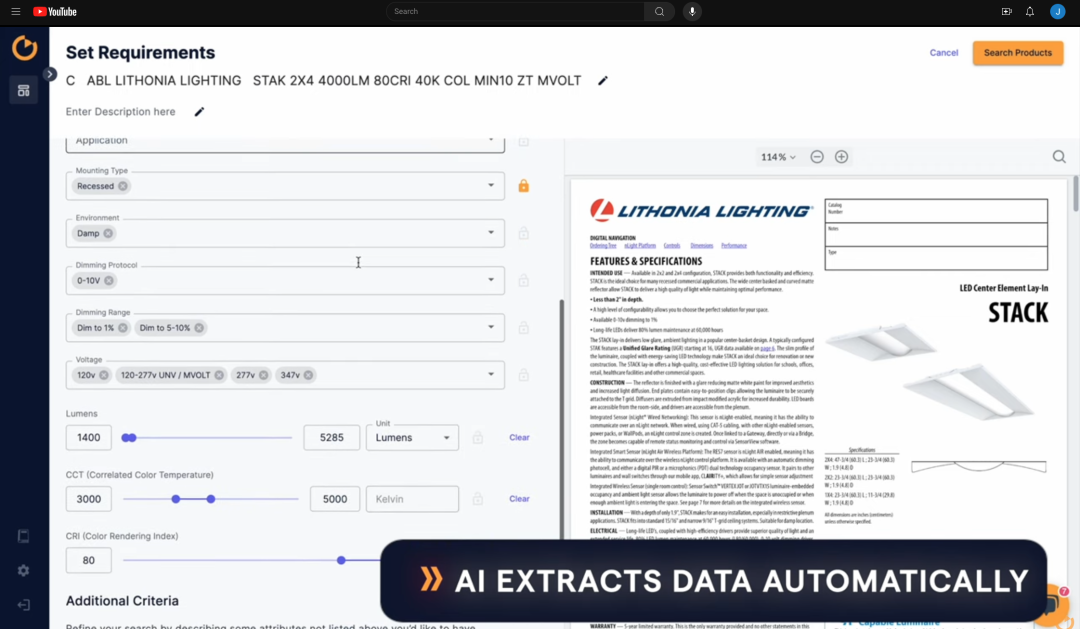Open the nLight Platform navigation link
The image size is (1080, 629).
tap(640, 246)
